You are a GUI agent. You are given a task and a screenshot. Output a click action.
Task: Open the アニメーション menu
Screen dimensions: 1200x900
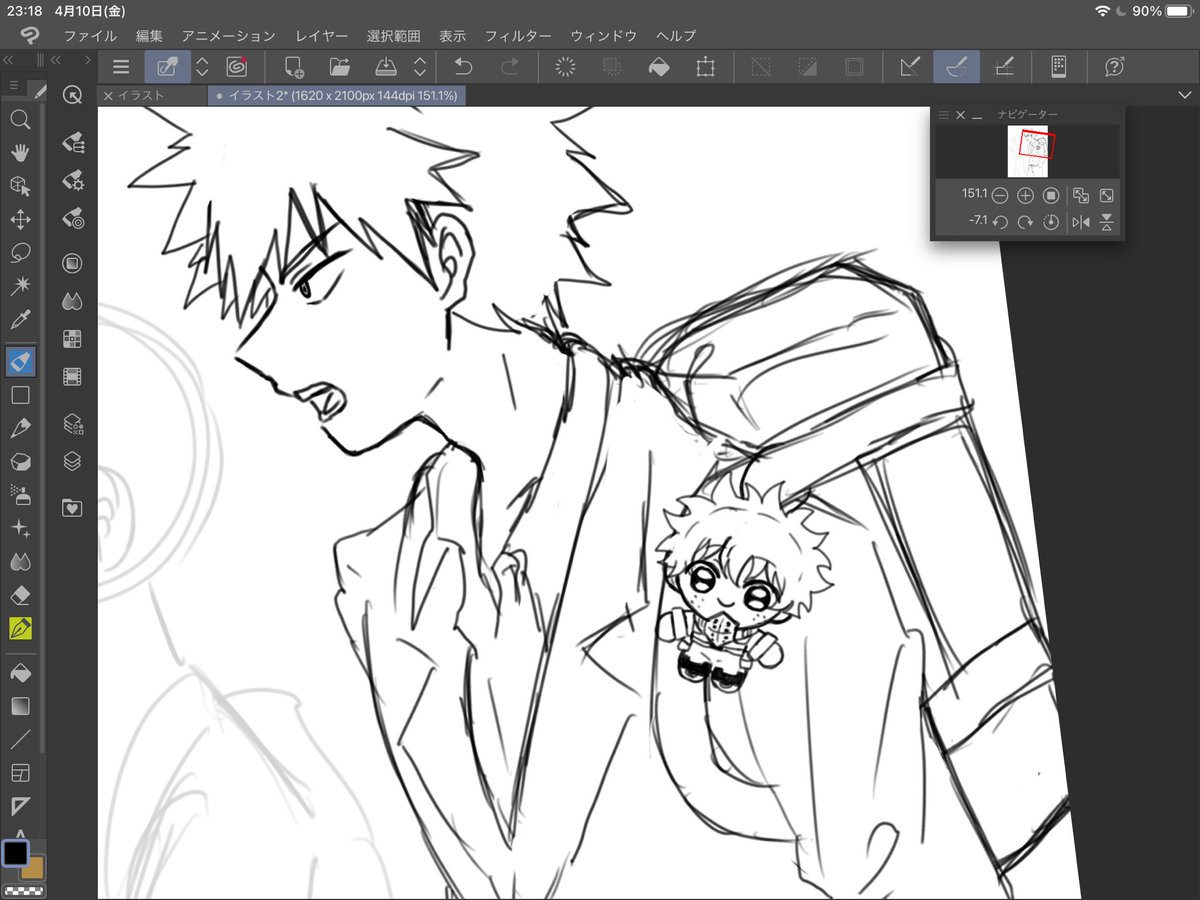click(228, 36)
